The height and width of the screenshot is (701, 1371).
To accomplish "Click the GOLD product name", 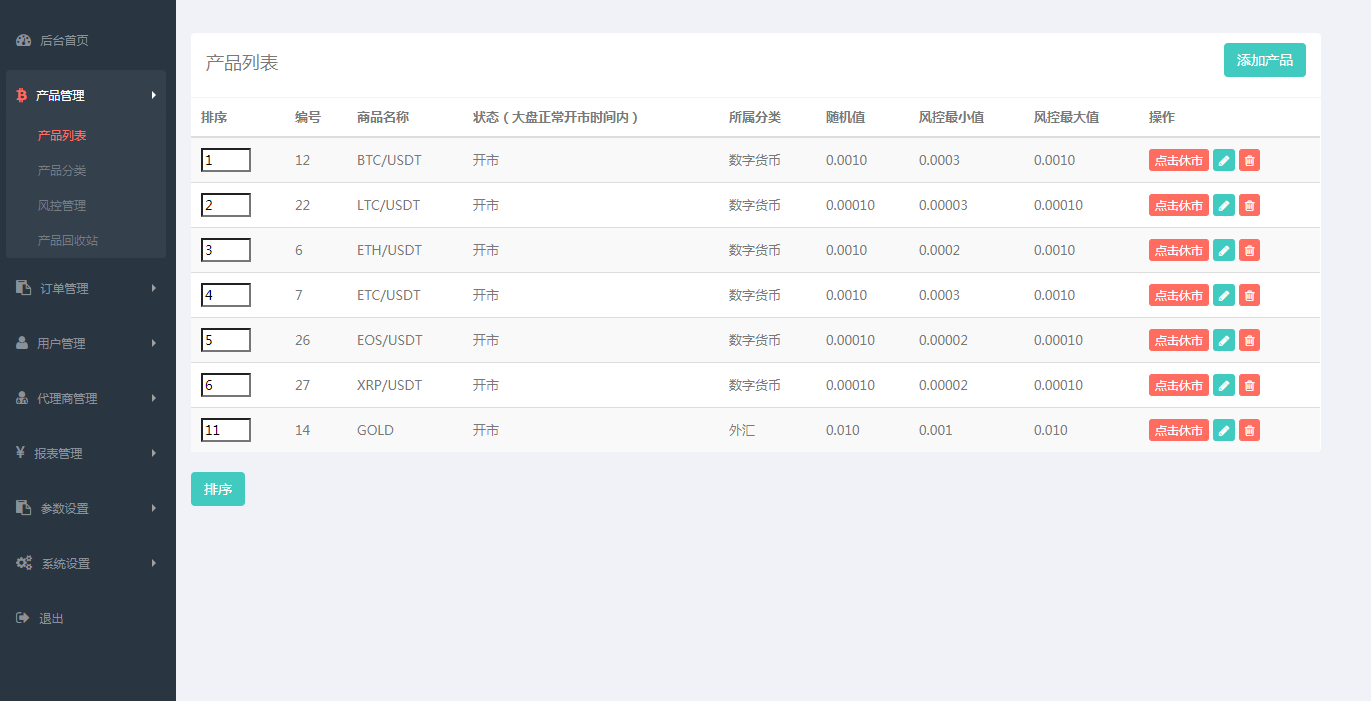I will tap(375, 430).
